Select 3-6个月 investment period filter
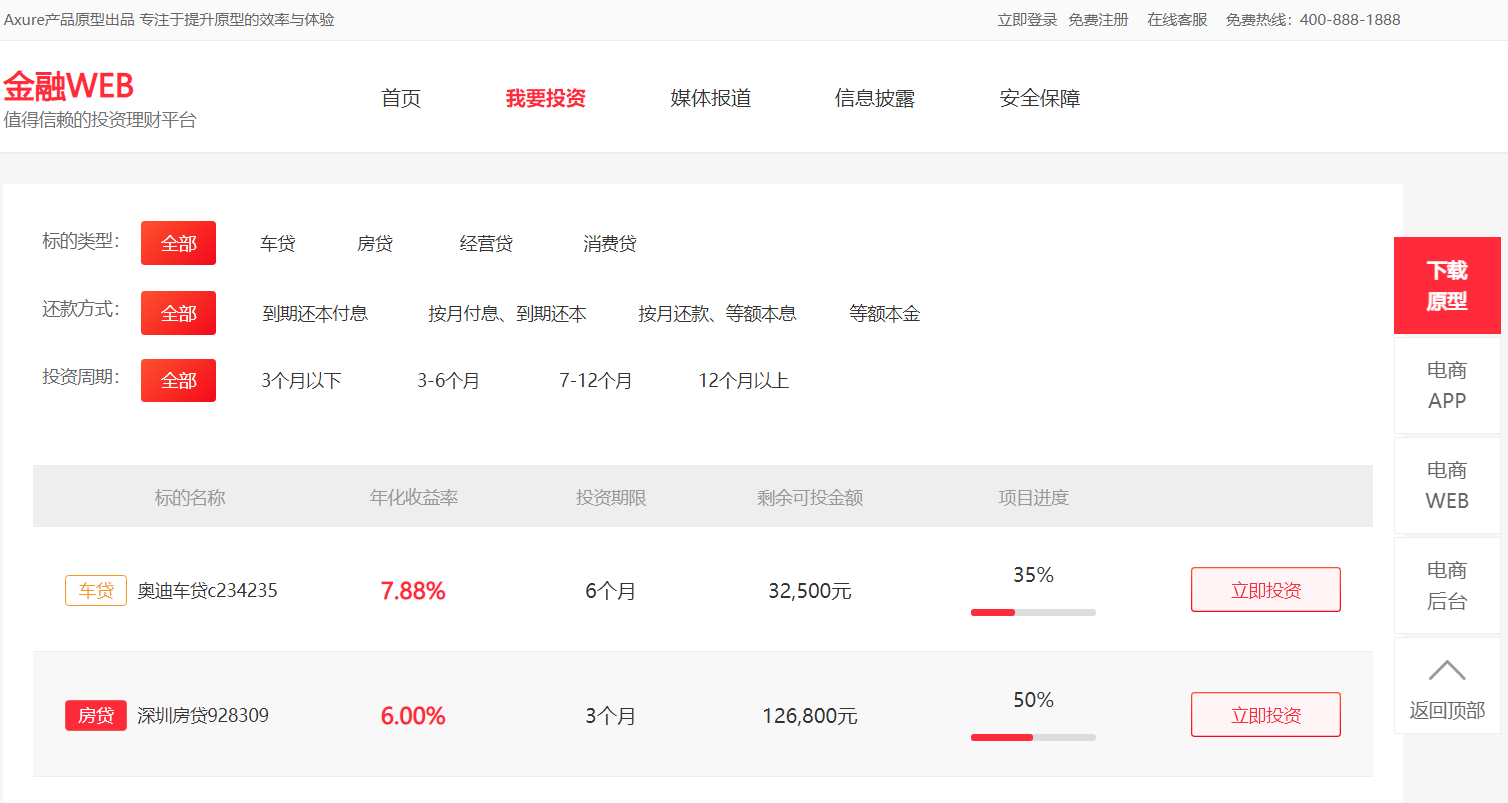The width and height of the screenshot is (1508, 803). click(448, 381)
